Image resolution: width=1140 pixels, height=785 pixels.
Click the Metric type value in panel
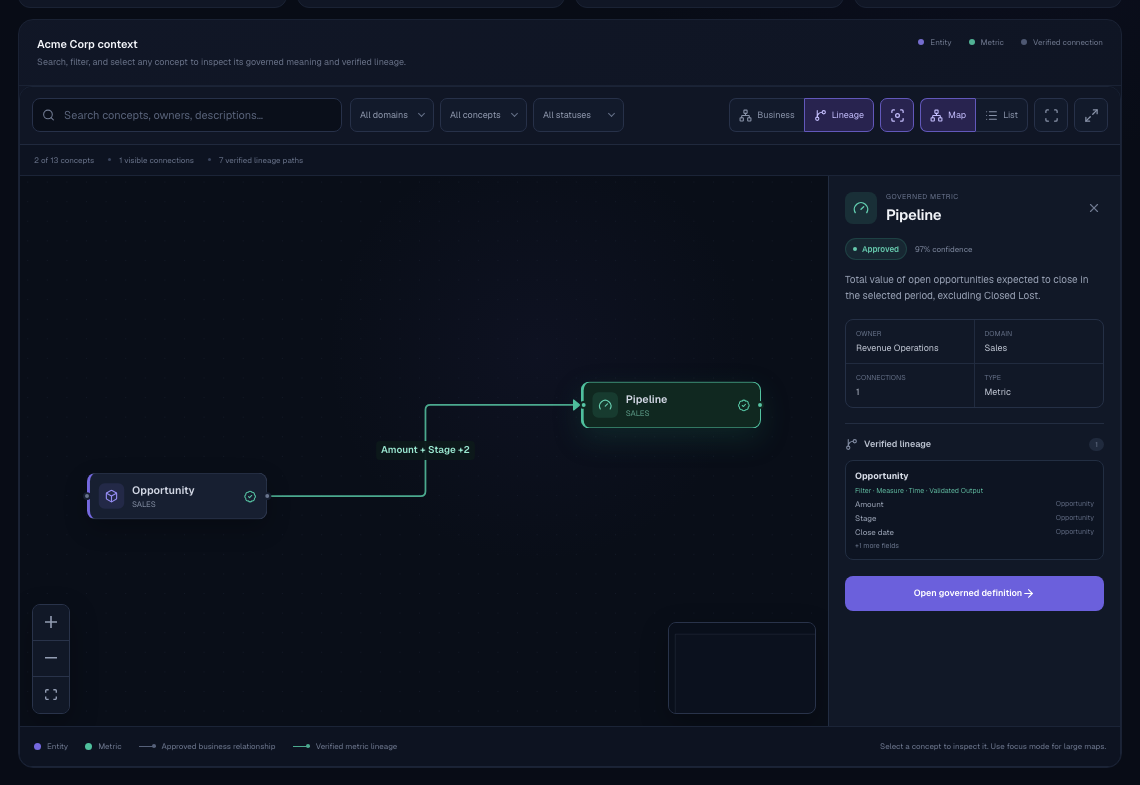coord(998,392)
